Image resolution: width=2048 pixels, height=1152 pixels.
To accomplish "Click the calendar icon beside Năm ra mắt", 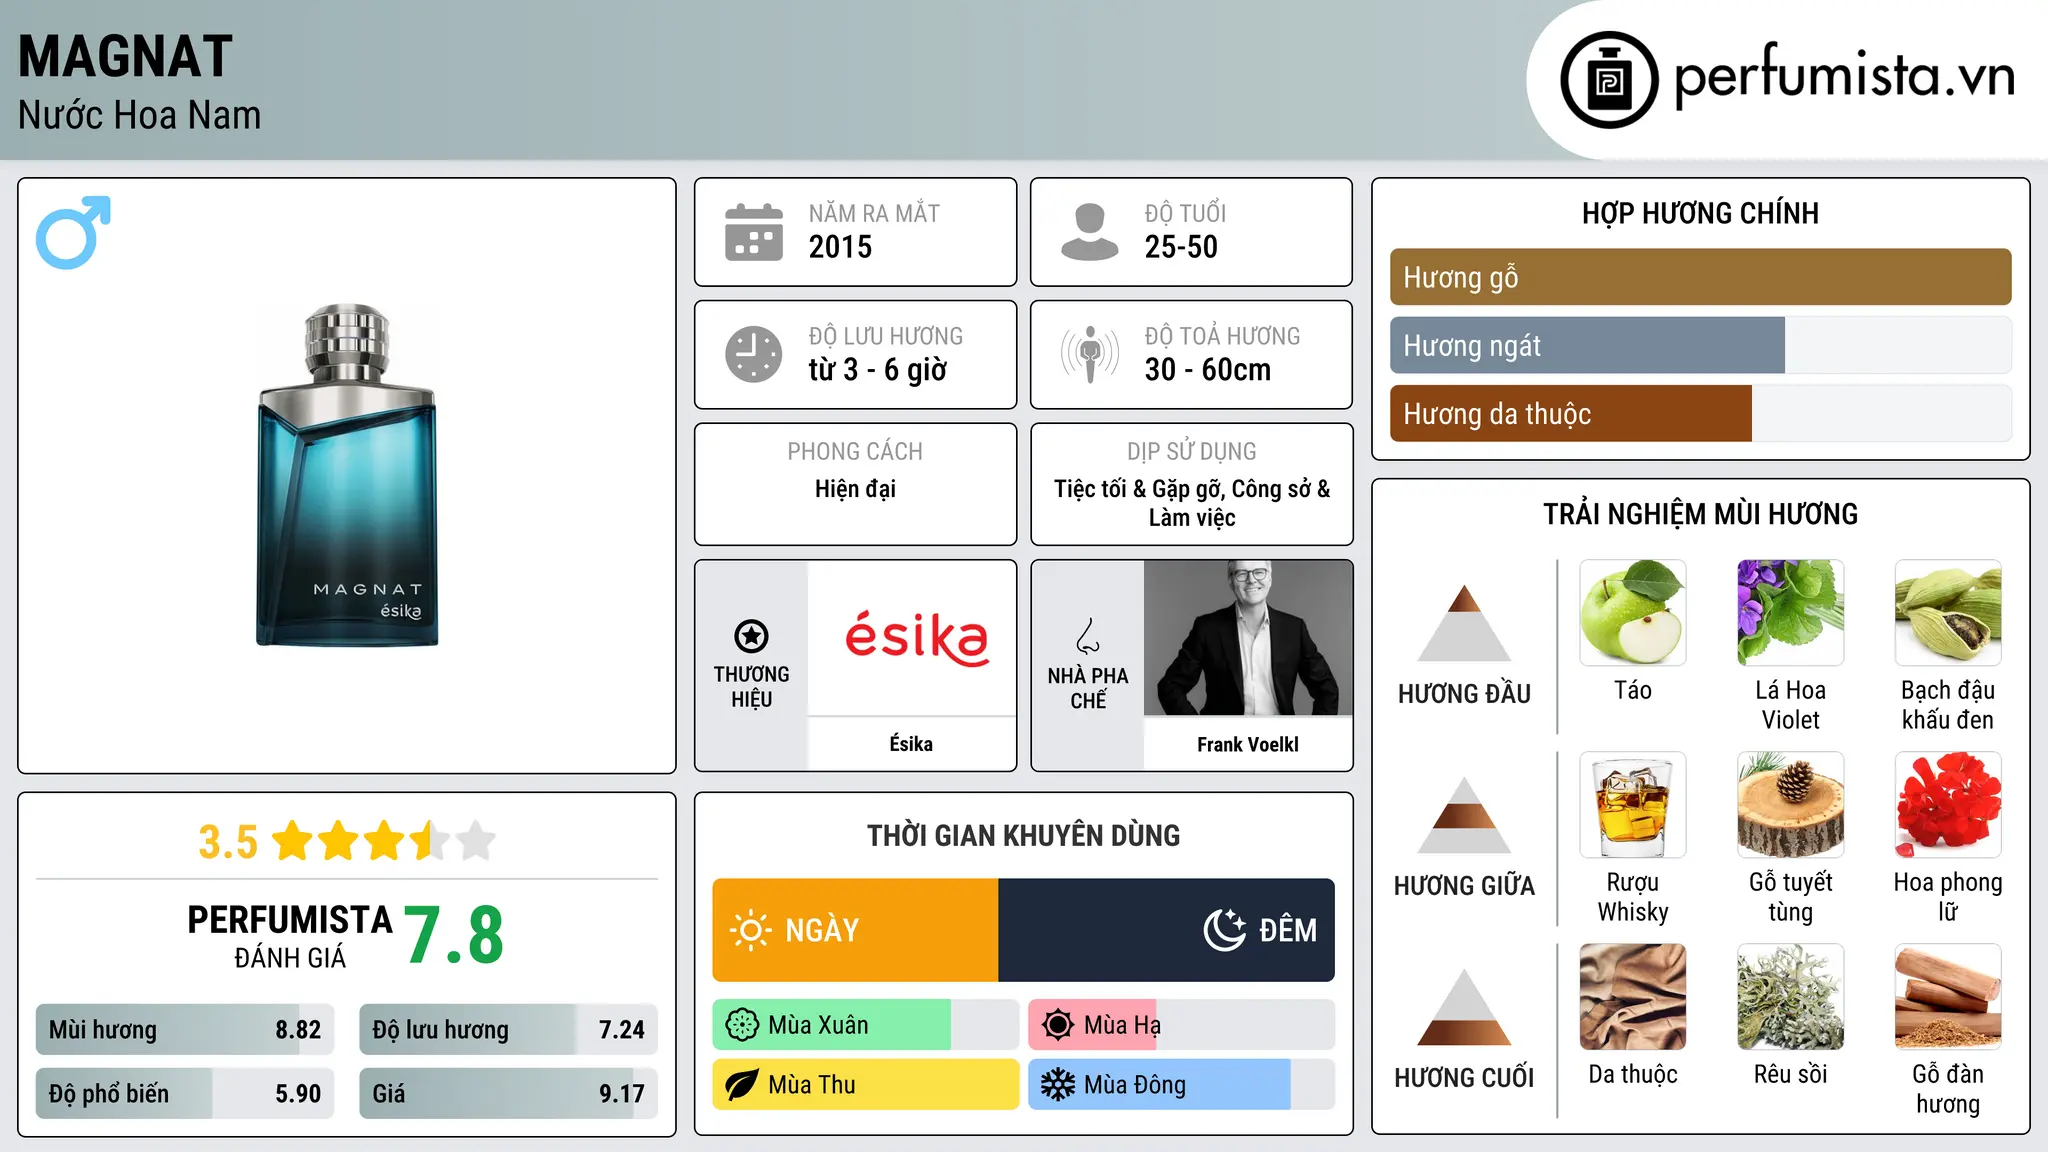I will pos(753,232).
